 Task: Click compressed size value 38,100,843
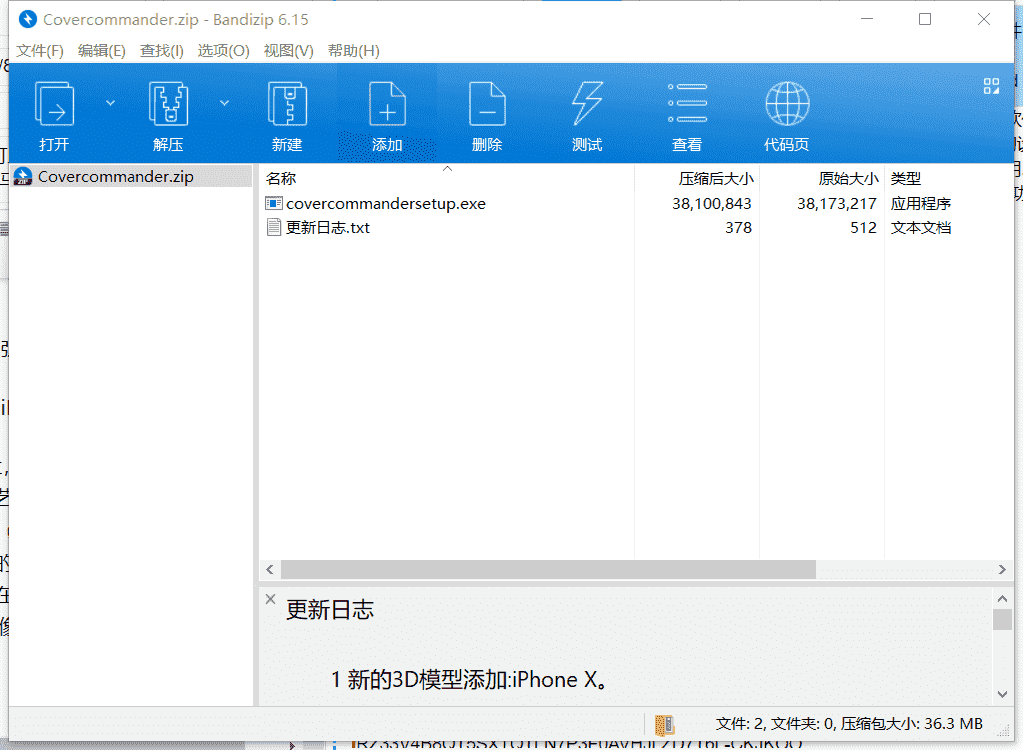tap(712, 203)
